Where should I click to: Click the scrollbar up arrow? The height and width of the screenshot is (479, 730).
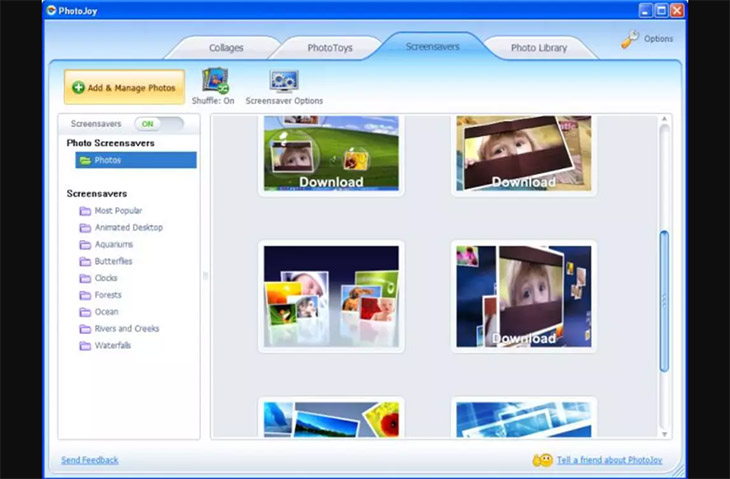tap(664, 119)
